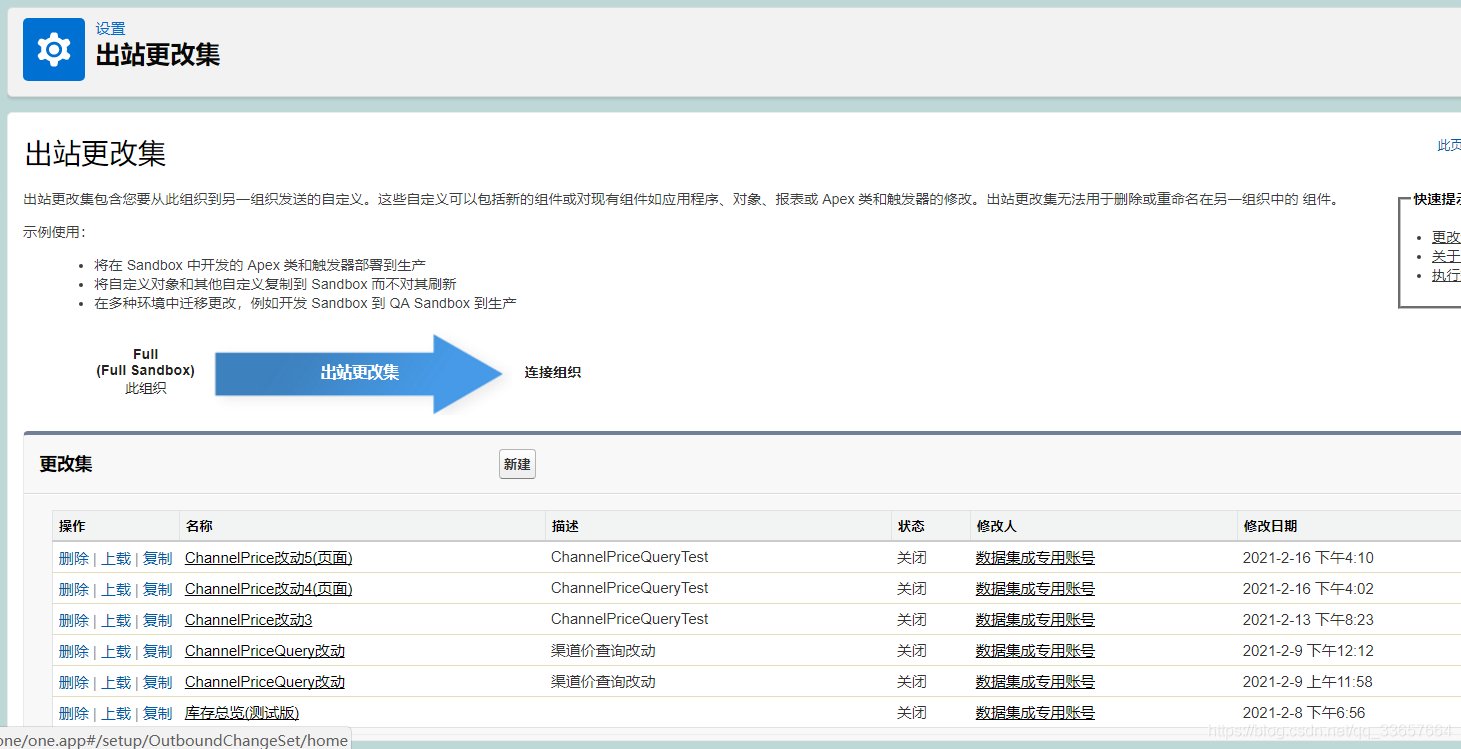1461x749 pixels.
Task: Click the date 2021-2-16 下午4:10
Action: pyautogui.click(x=1308, y=558)
